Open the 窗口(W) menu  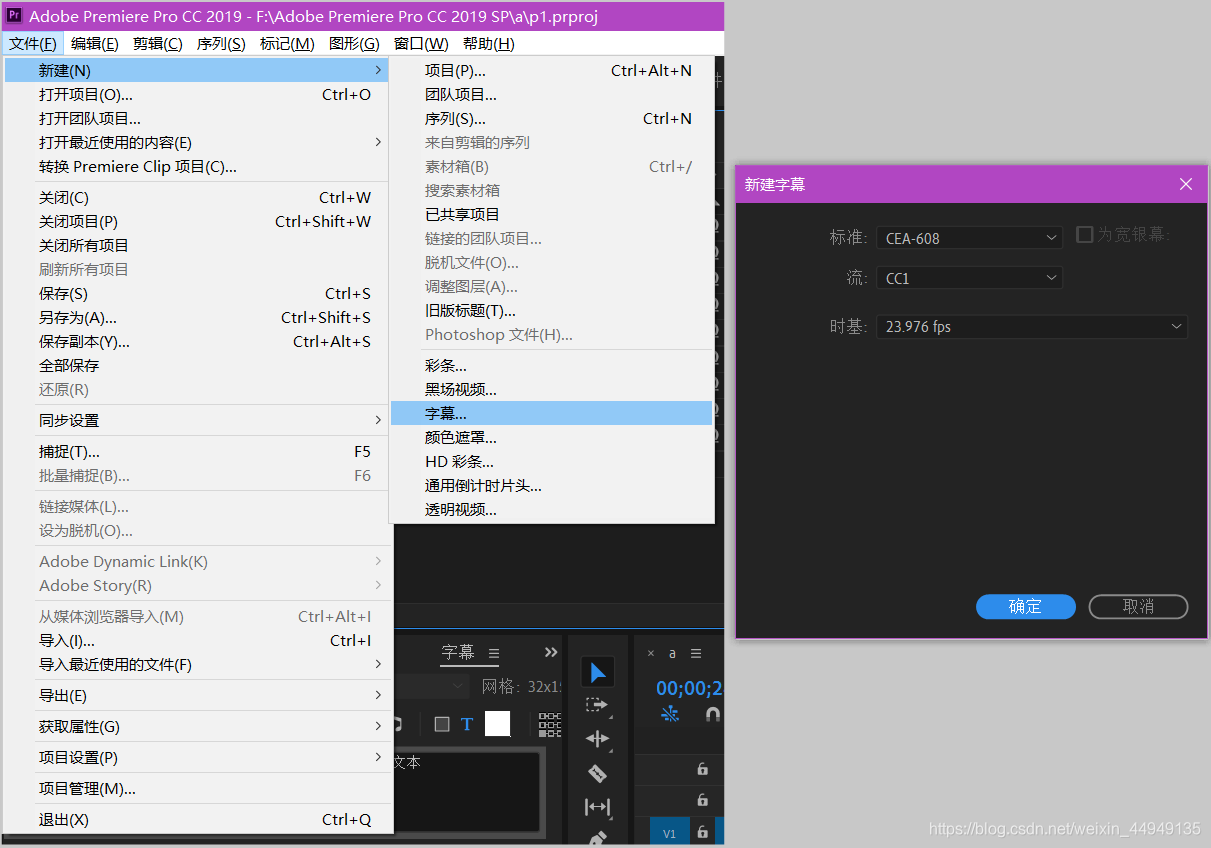tap(421, 43)
